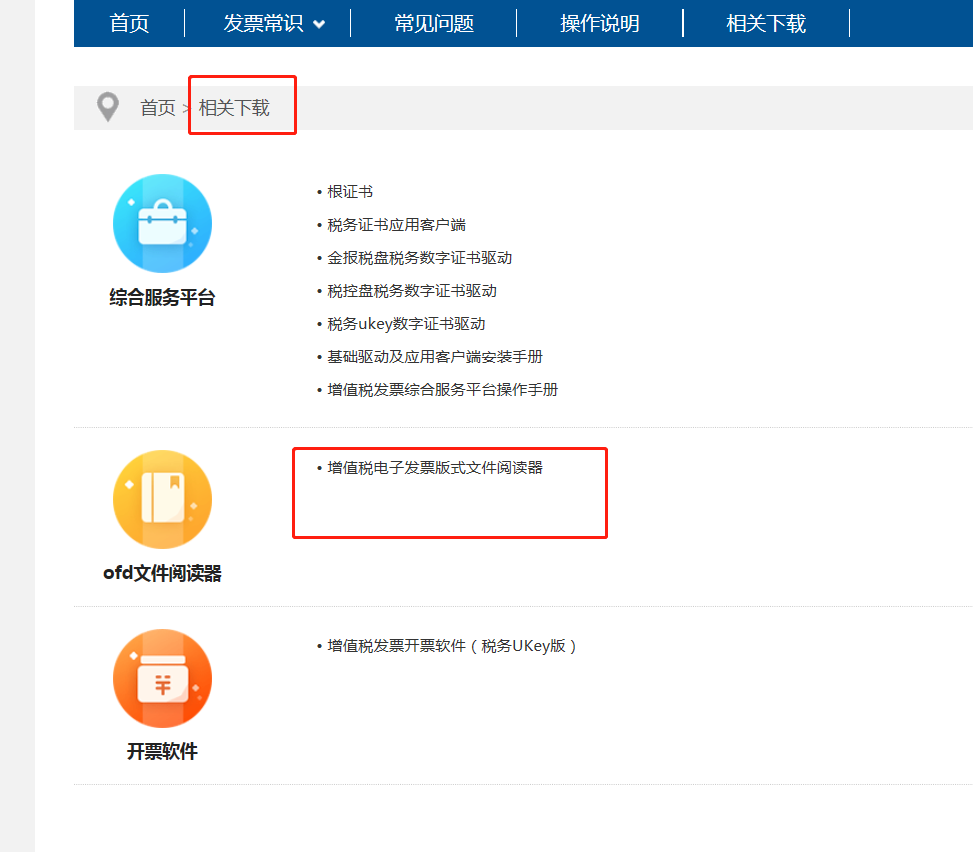
Task: Open the 操作说明 navigation item
Action: click(600, 24)
